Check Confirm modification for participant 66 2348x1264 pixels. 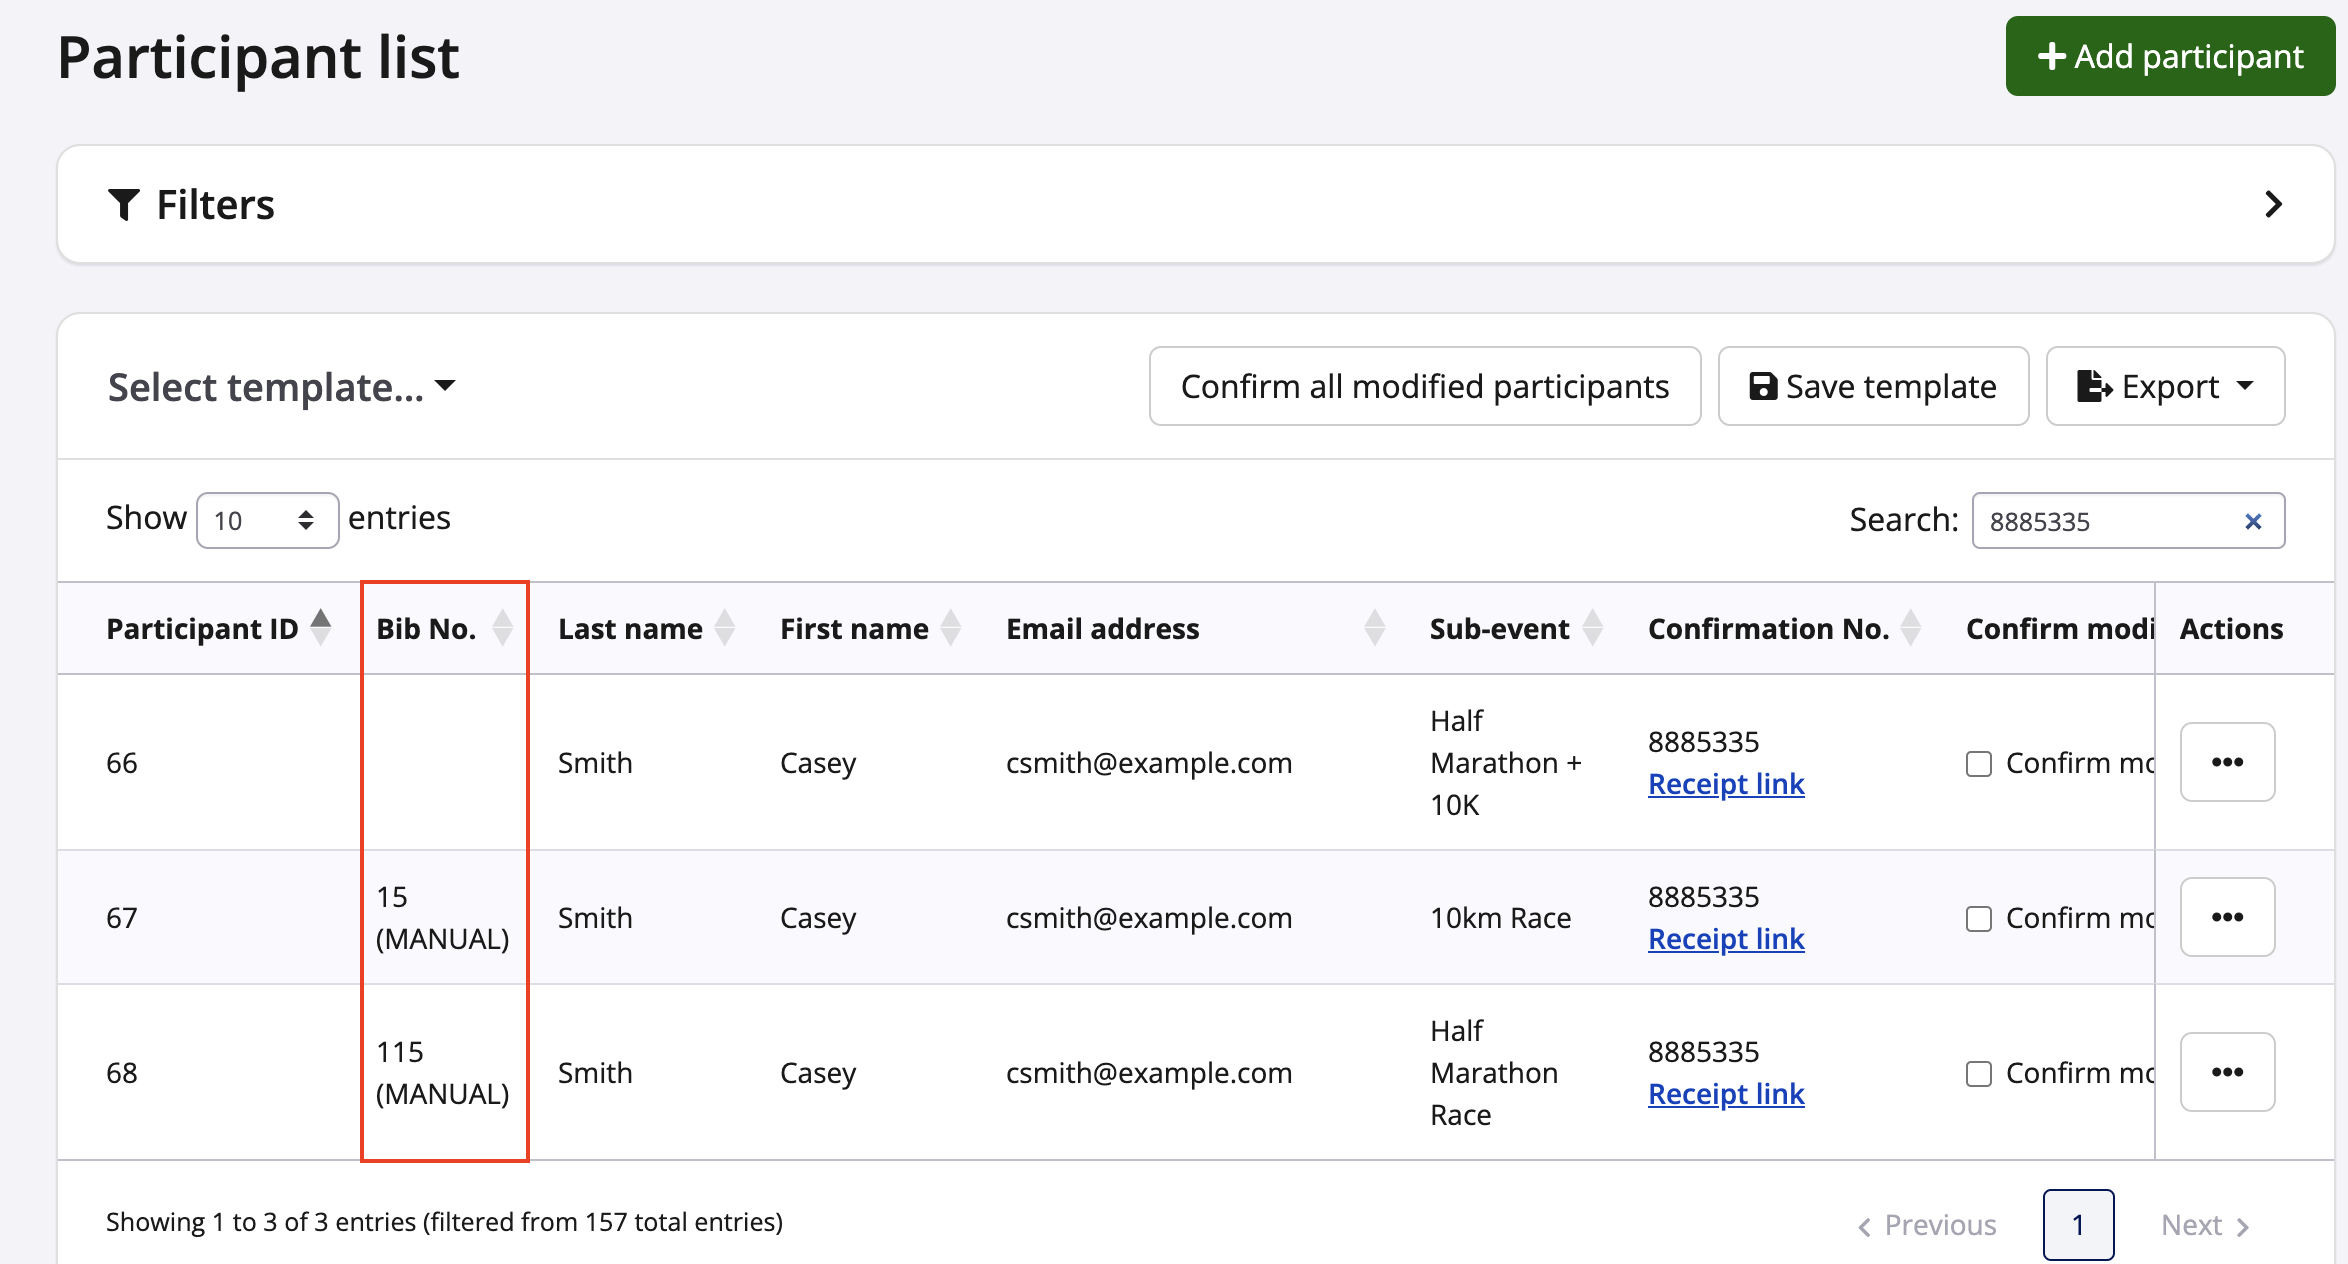[x=1978, y=764]
